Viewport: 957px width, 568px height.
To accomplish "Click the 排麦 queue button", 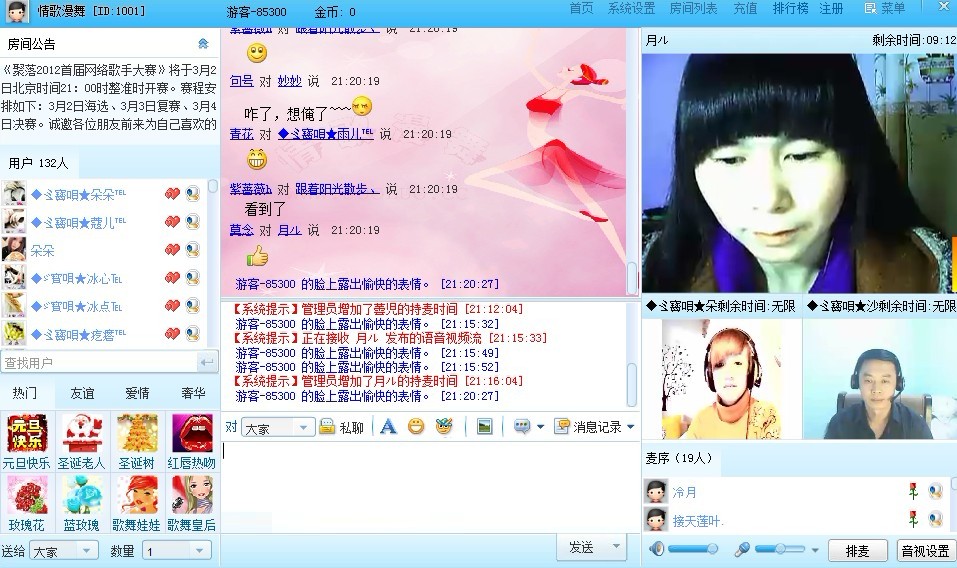I will coord(858,551).
